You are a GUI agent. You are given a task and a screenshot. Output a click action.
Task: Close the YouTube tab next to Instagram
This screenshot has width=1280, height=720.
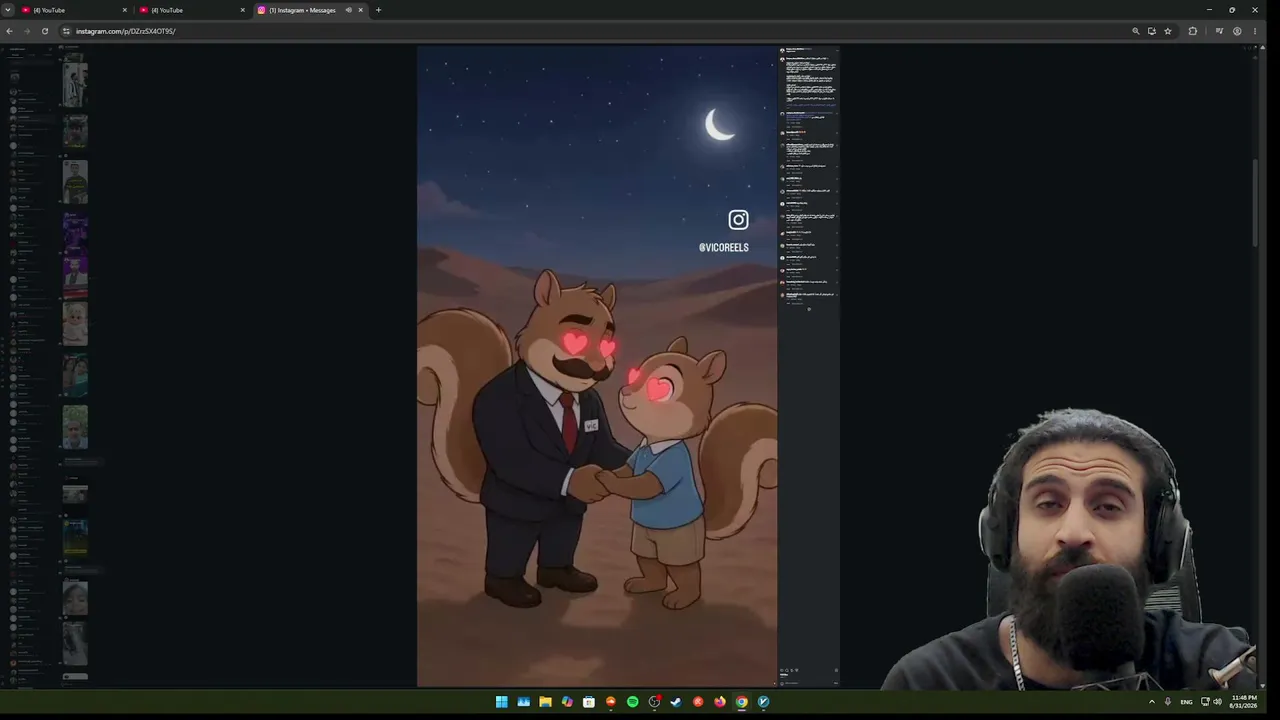(242, 10)
